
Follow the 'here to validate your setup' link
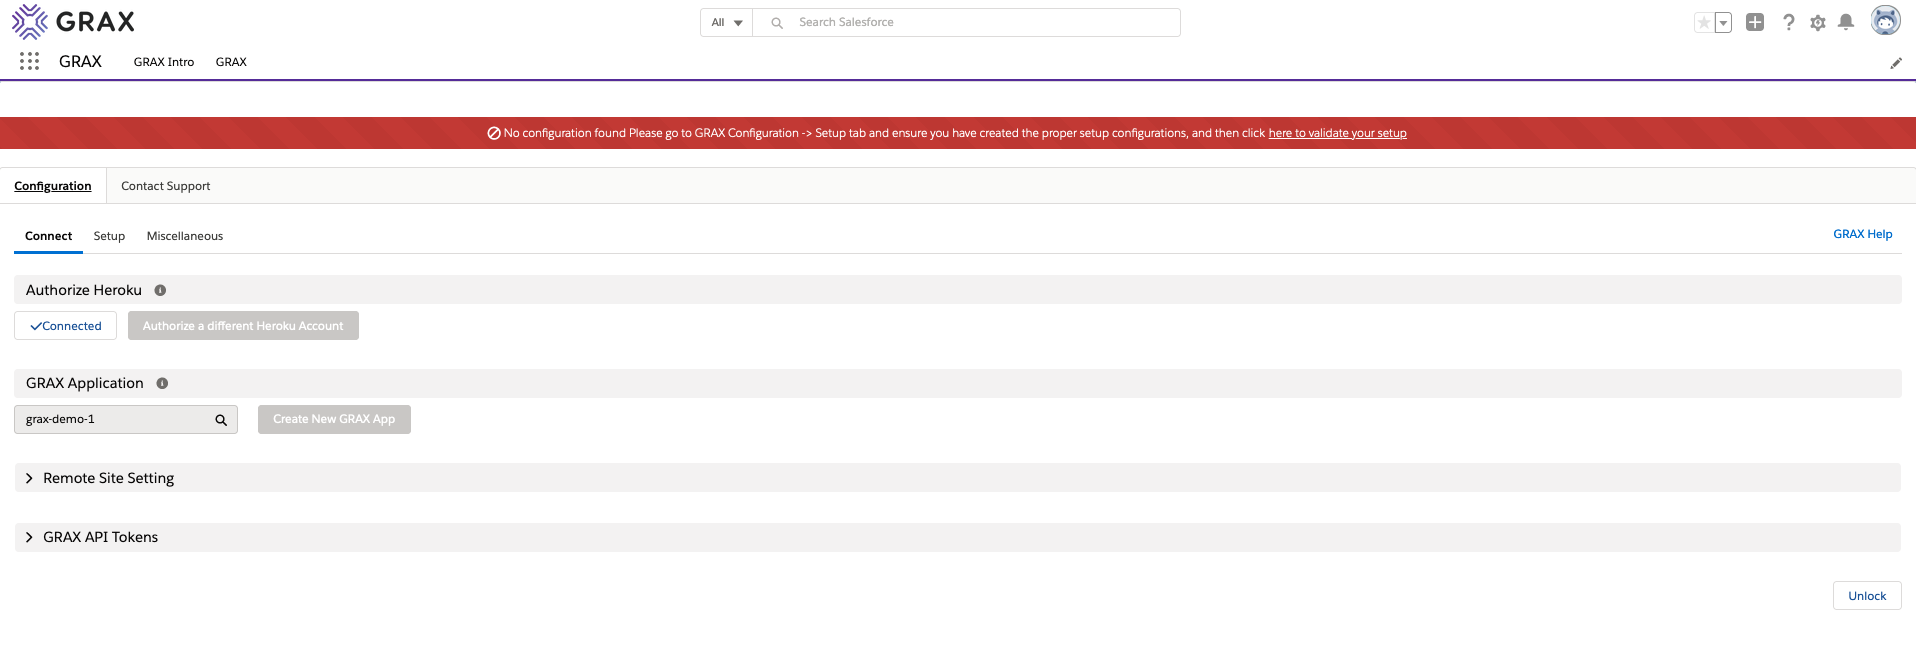(1337, 133)
